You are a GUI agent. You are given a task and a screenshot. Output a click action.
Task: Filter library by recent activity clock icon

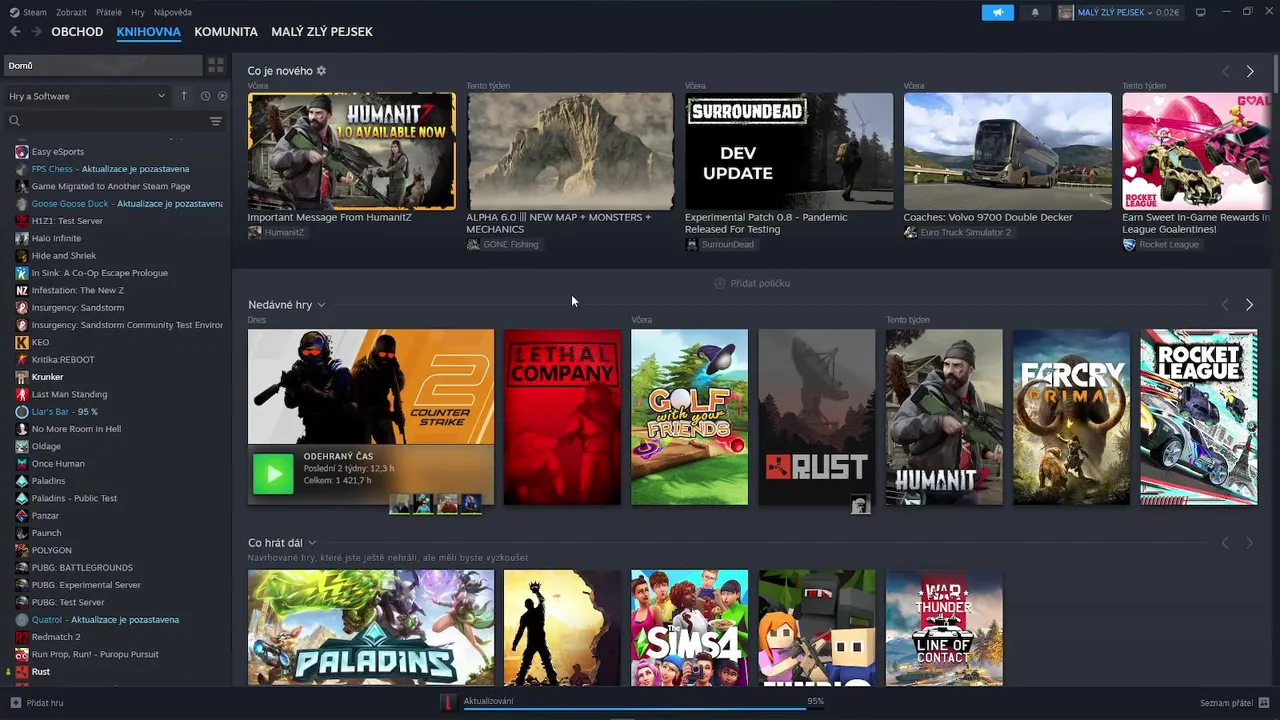(x=205, y=96)
